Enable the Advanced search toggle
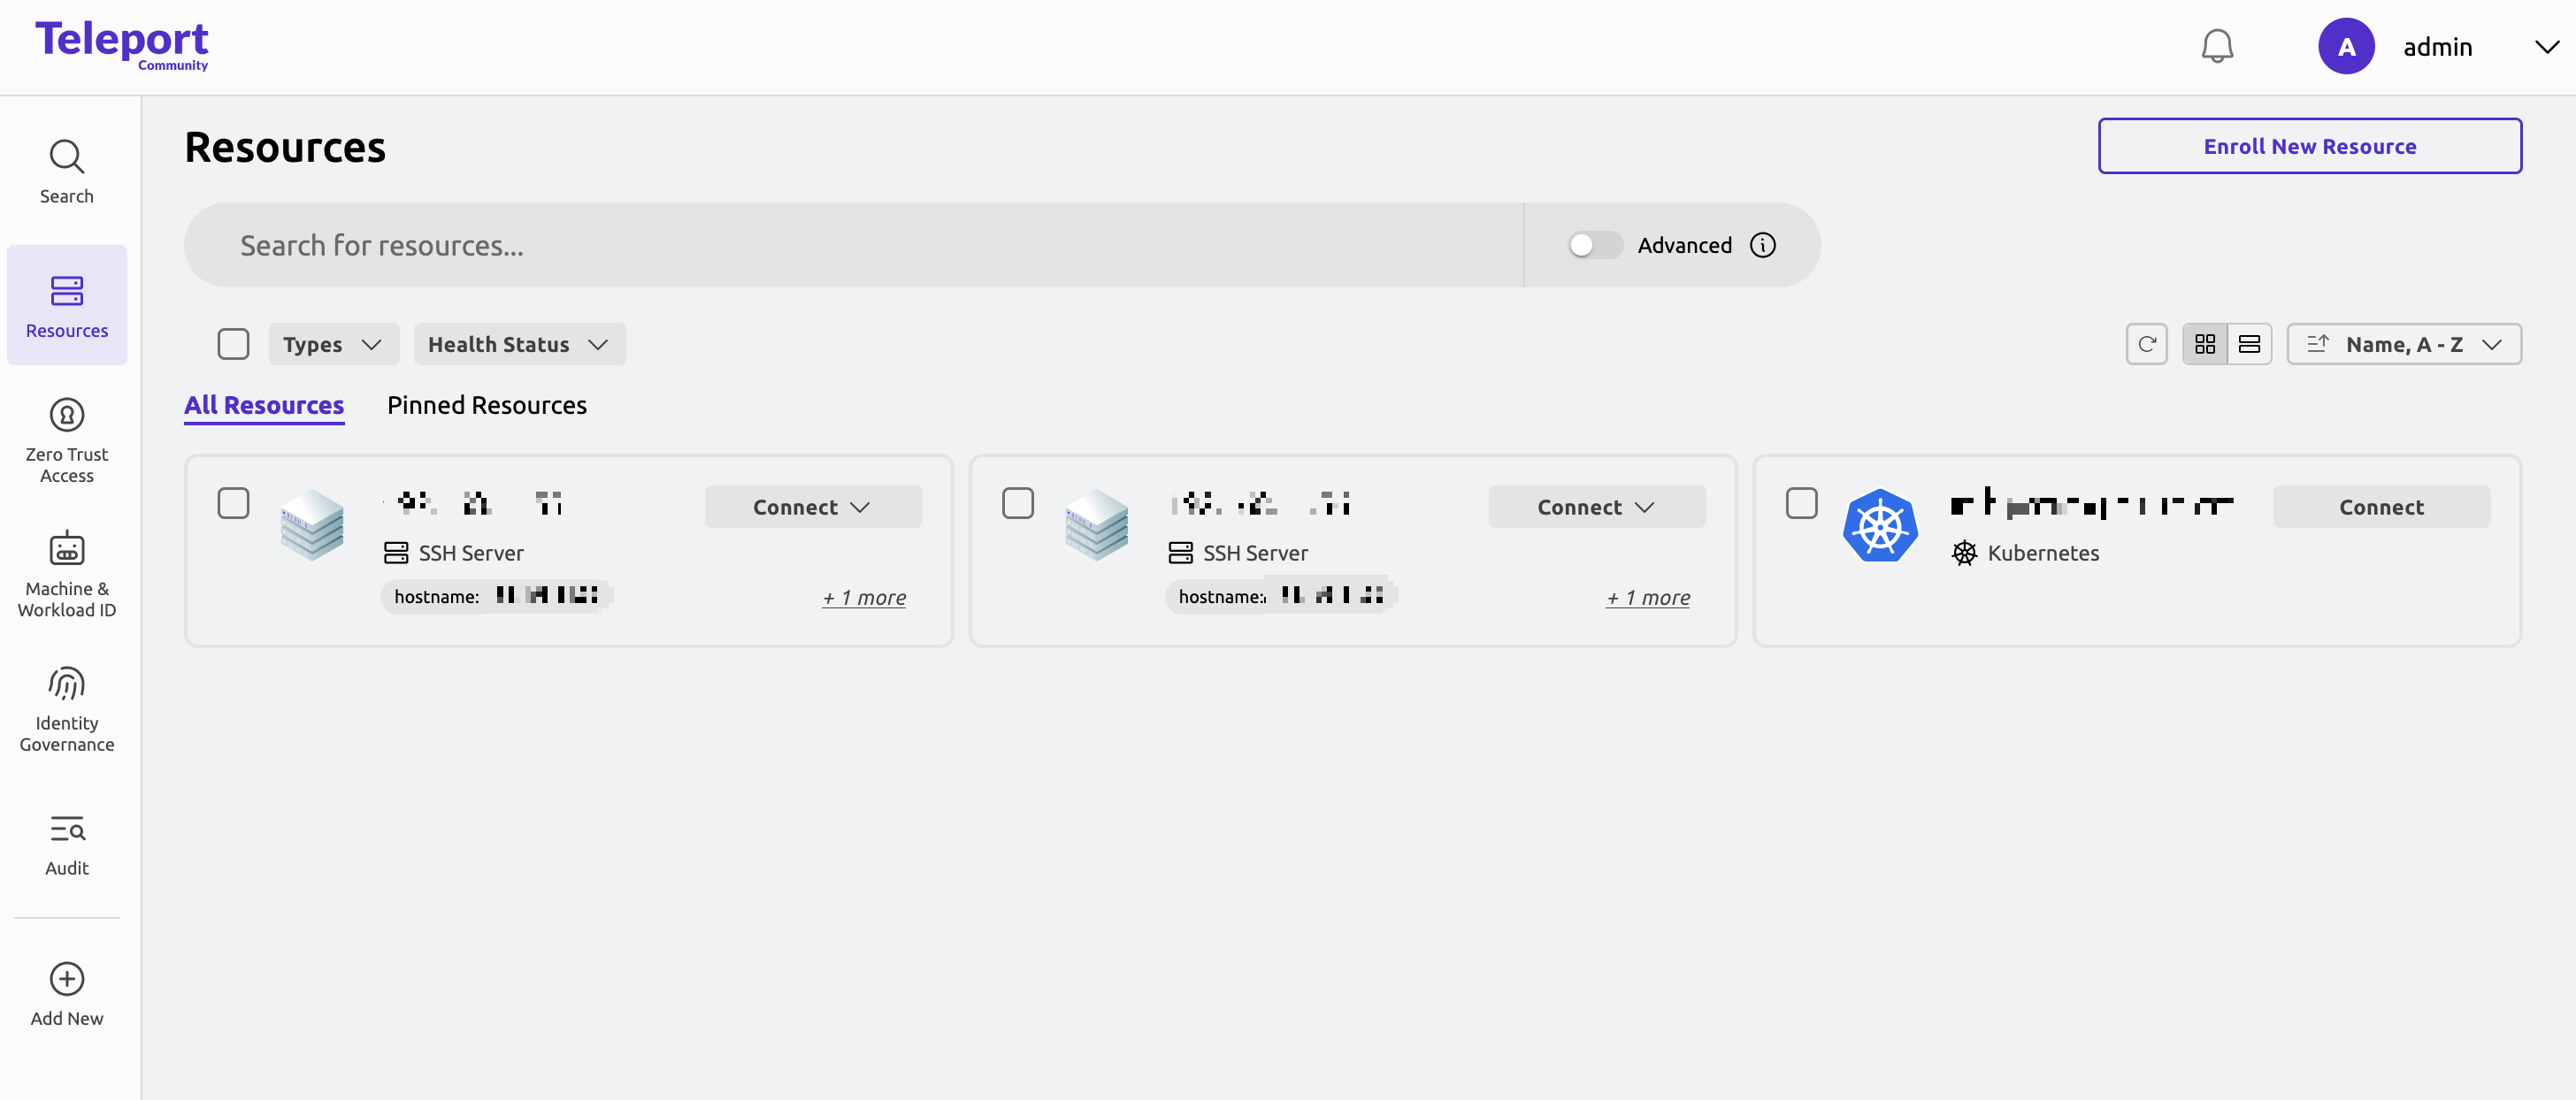This screenshot has width=2576, height=1100. click(x=1594, y=245)
